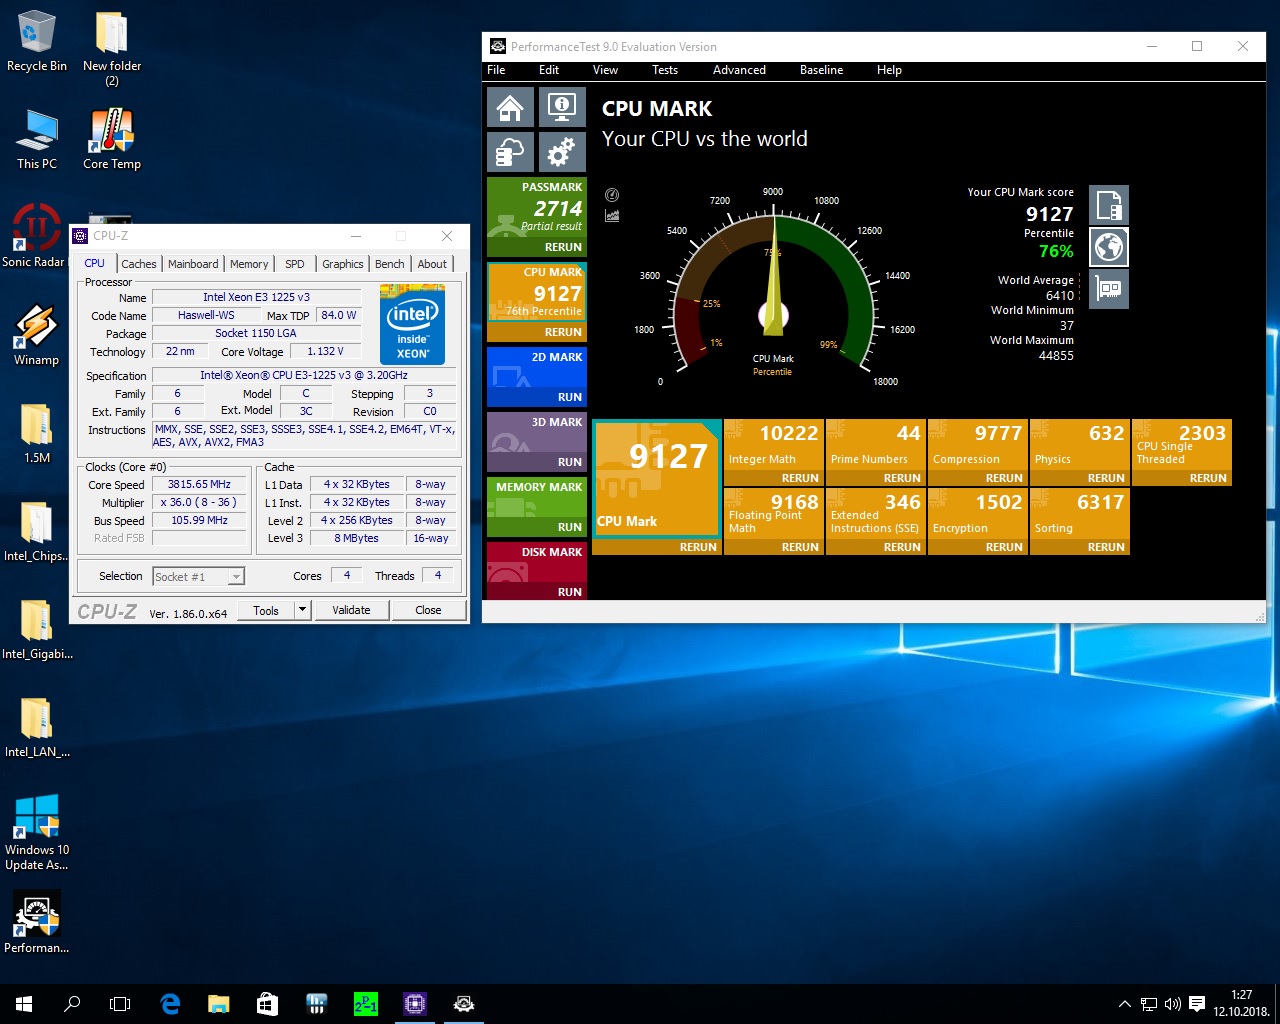Switch to the Mainboard tab in CPU-Z

(193, 264)
